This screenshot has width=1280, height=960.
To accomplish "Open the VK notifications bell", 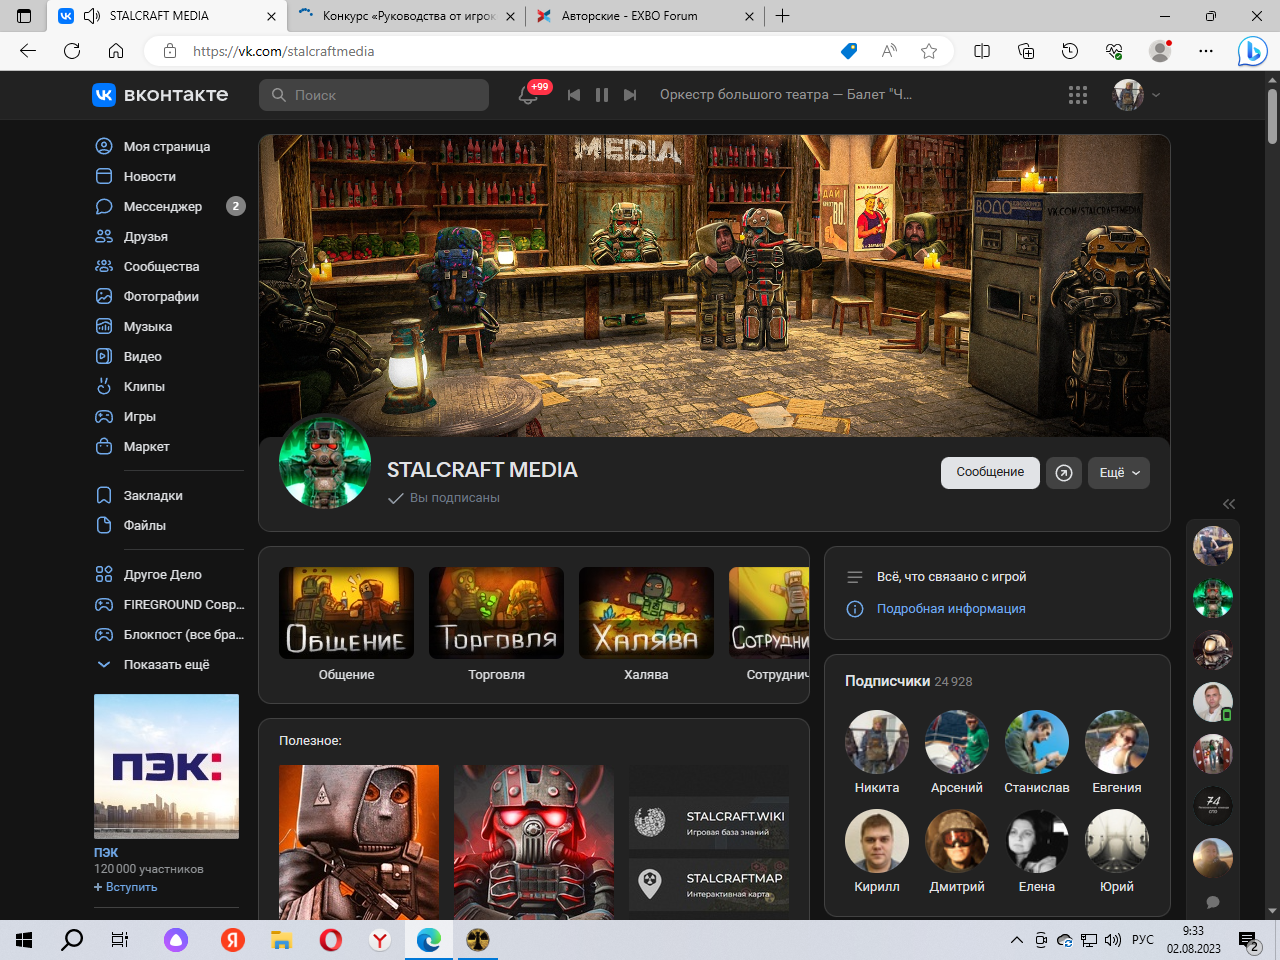I will point(528,95).
